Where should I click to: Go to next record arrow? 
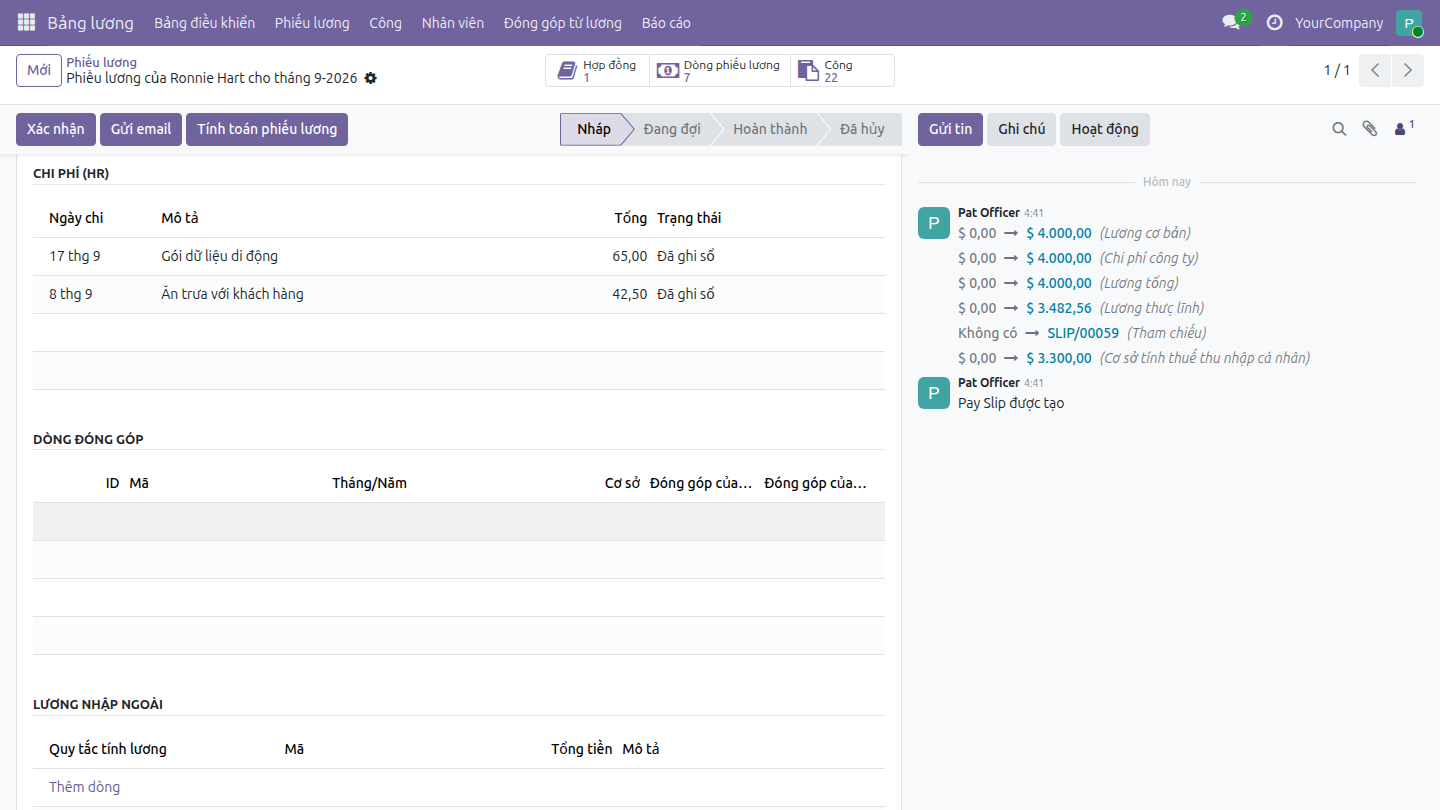click(1407, 70)
